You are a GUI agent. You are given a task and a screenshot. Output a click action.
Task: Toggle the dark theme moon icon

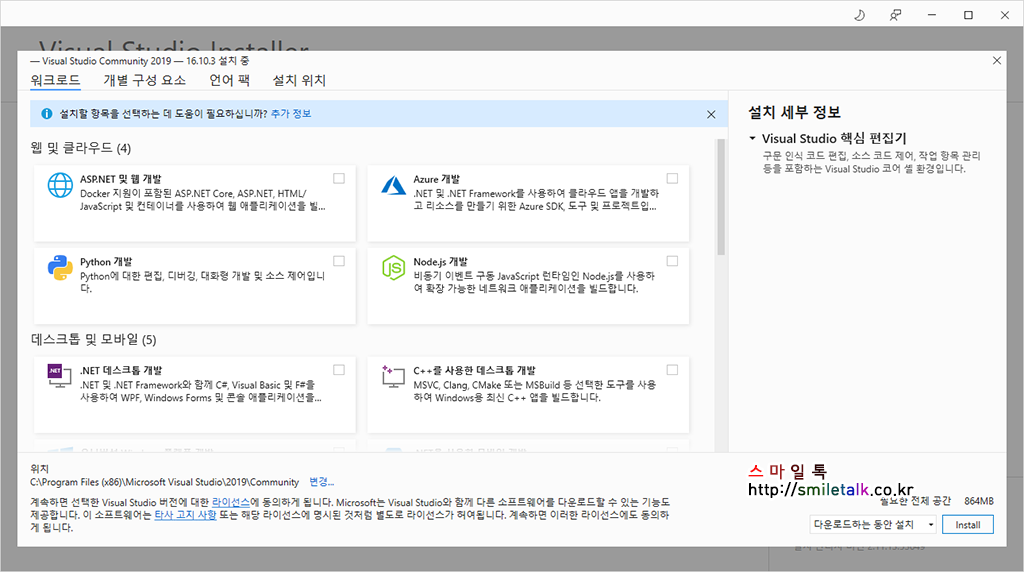tap(859, 15)
